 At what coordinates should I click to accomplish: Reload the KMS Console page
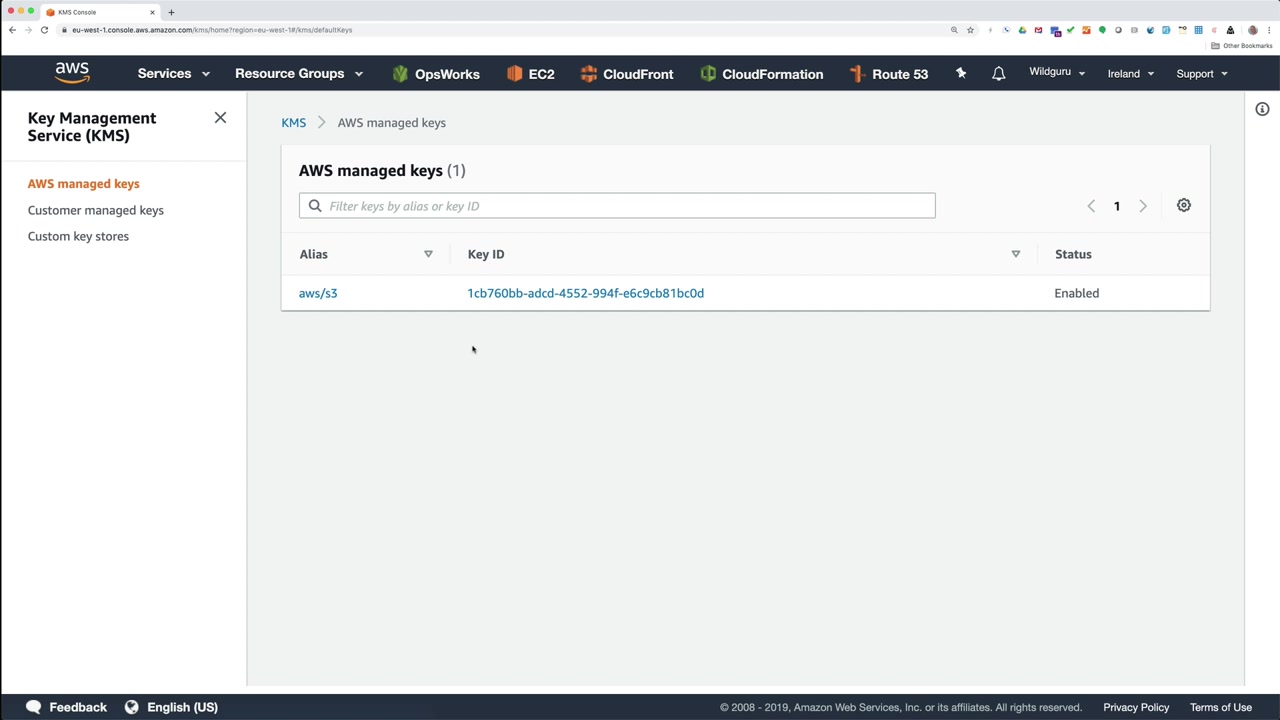pyautogui.click(x=44, y=30)
